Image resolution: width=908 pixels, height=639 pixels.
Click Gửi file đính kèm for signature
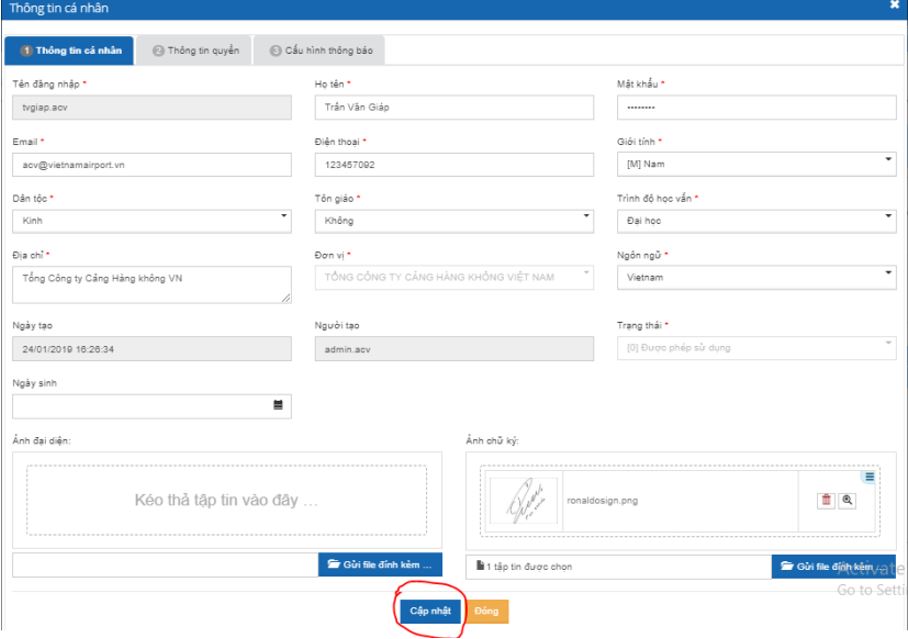click(x=833, y=566)
